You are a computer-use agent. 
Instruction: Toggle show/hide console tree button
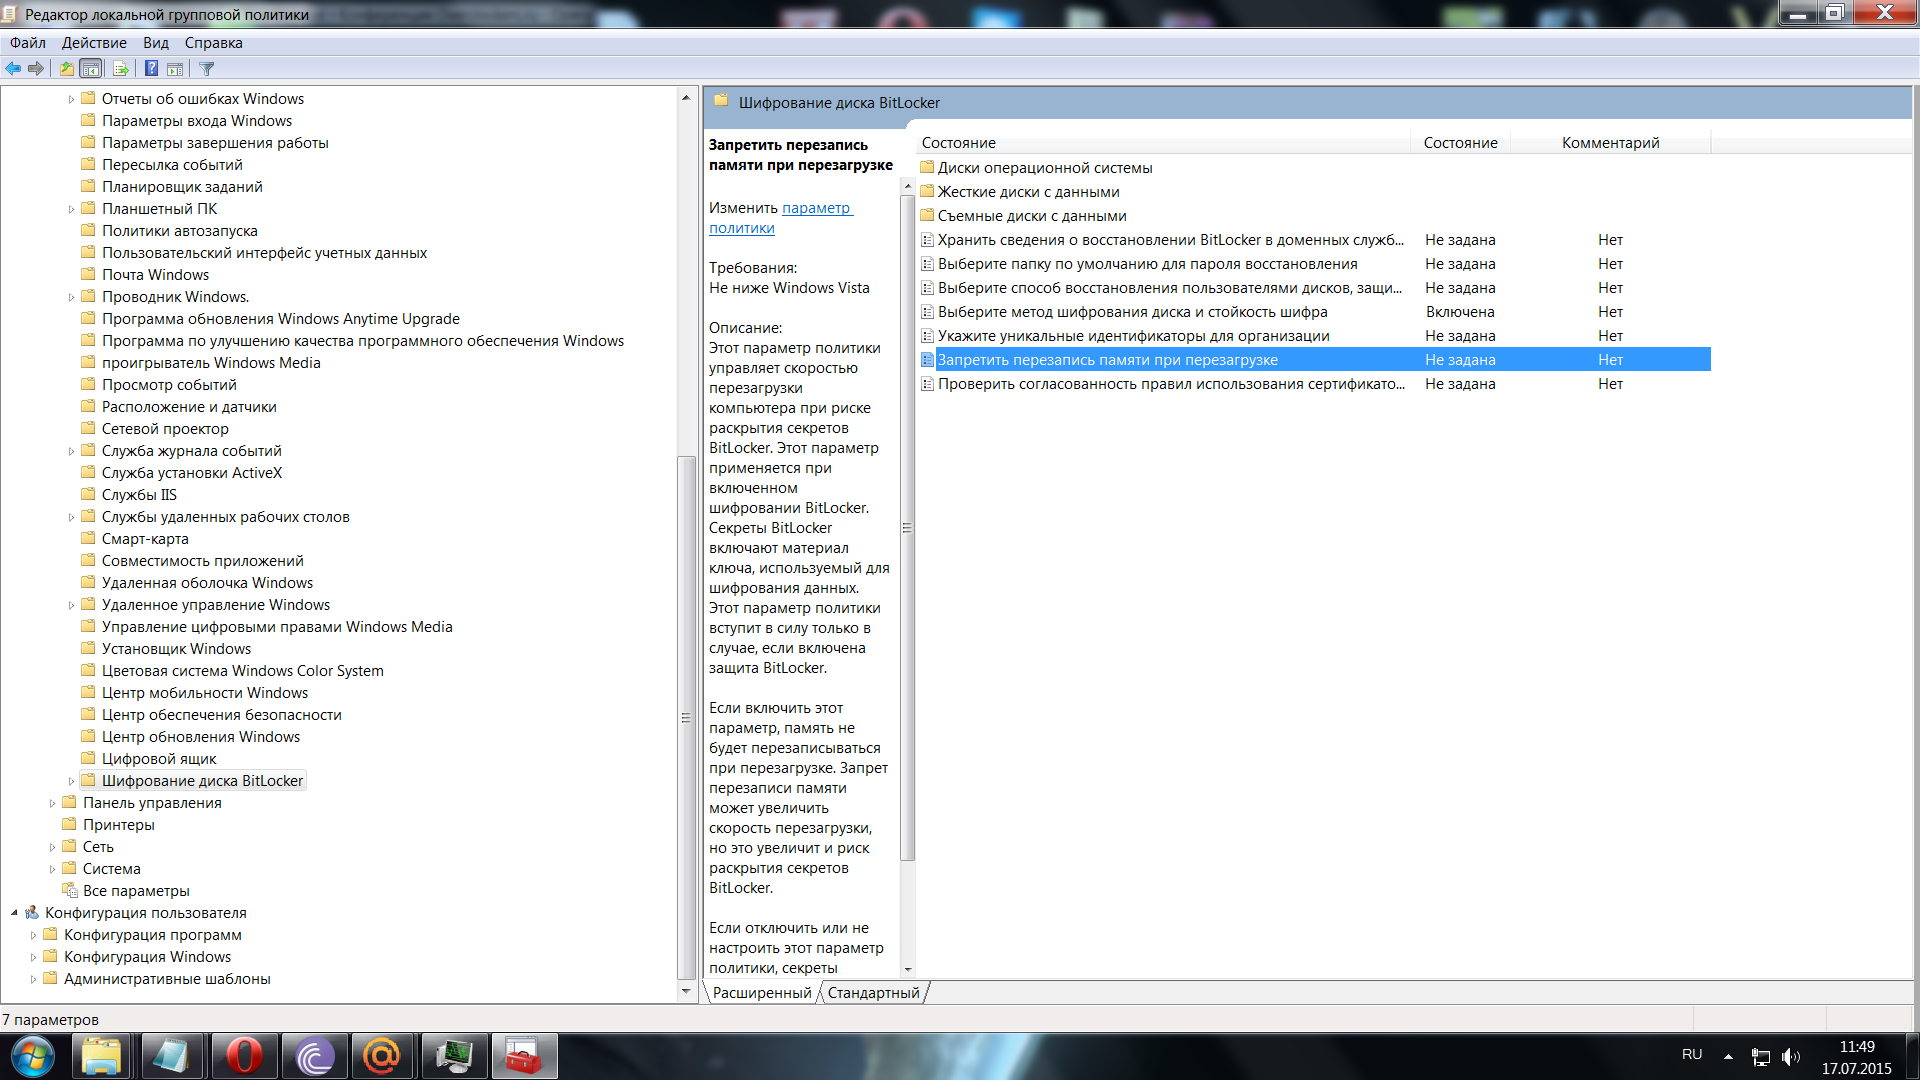pyautogui.click(x=91, y=69)
